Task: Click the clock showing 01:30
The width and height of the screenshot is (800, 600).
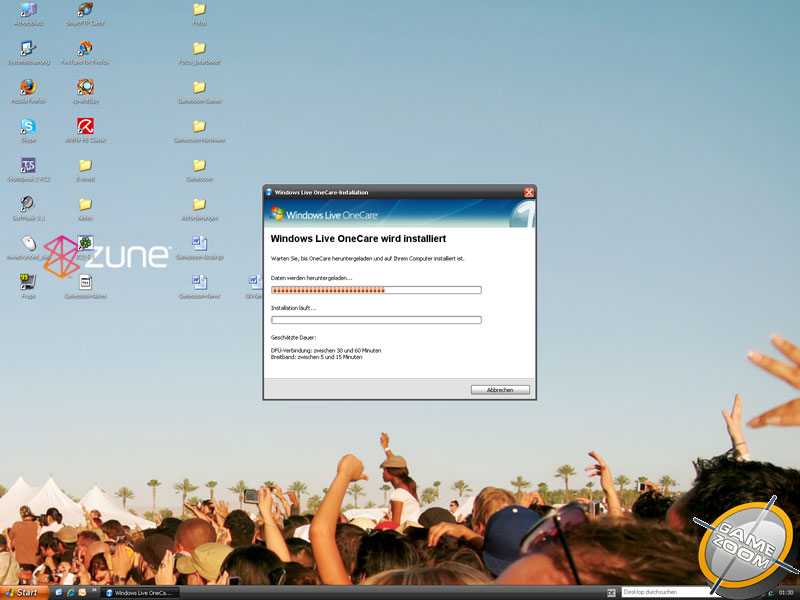Action: pos(786,593)
